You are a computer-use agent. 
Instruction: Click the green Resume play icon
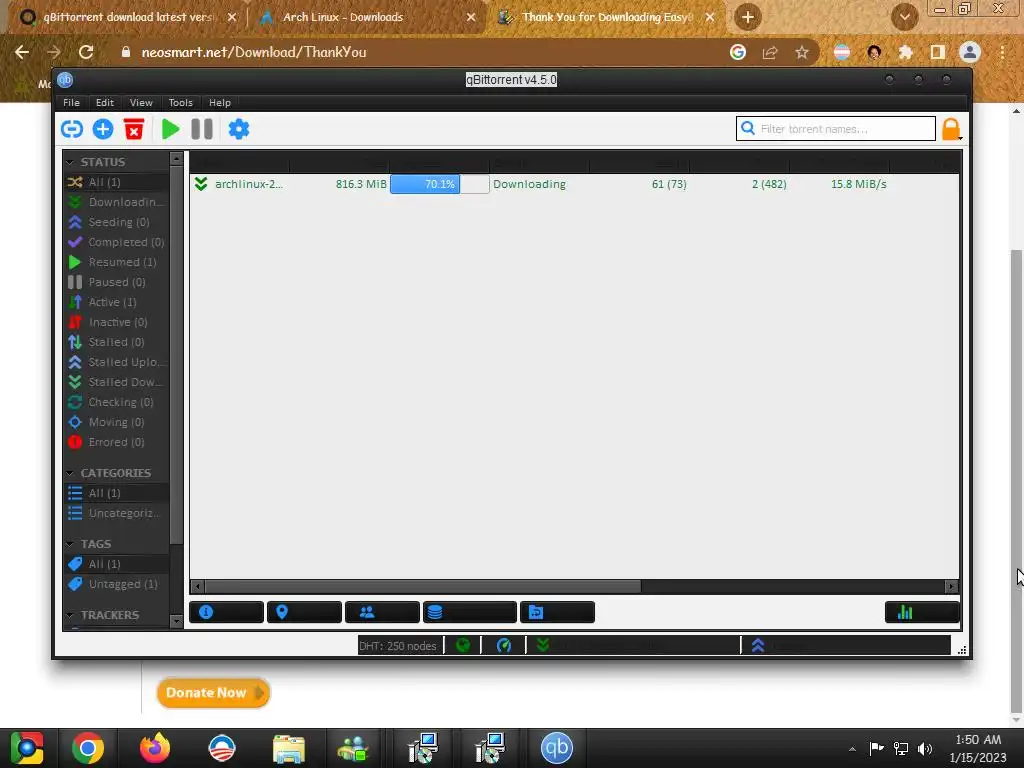click(x=170, y=129)
